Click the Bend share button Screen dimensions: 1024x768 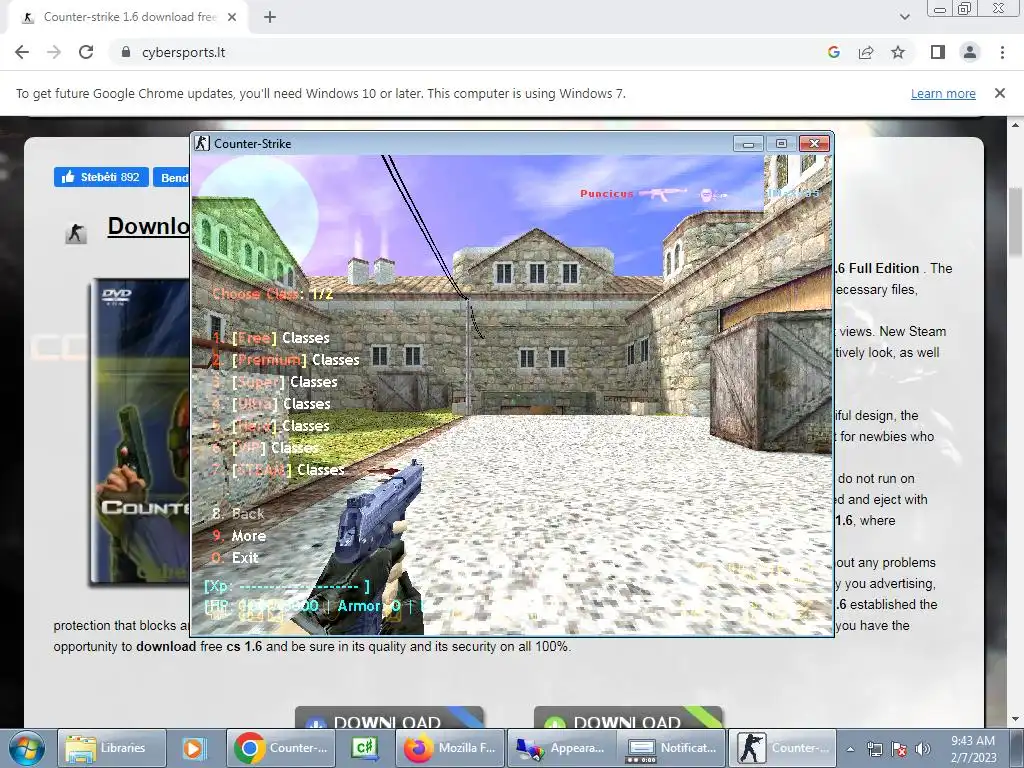click(x=172, y=177)
